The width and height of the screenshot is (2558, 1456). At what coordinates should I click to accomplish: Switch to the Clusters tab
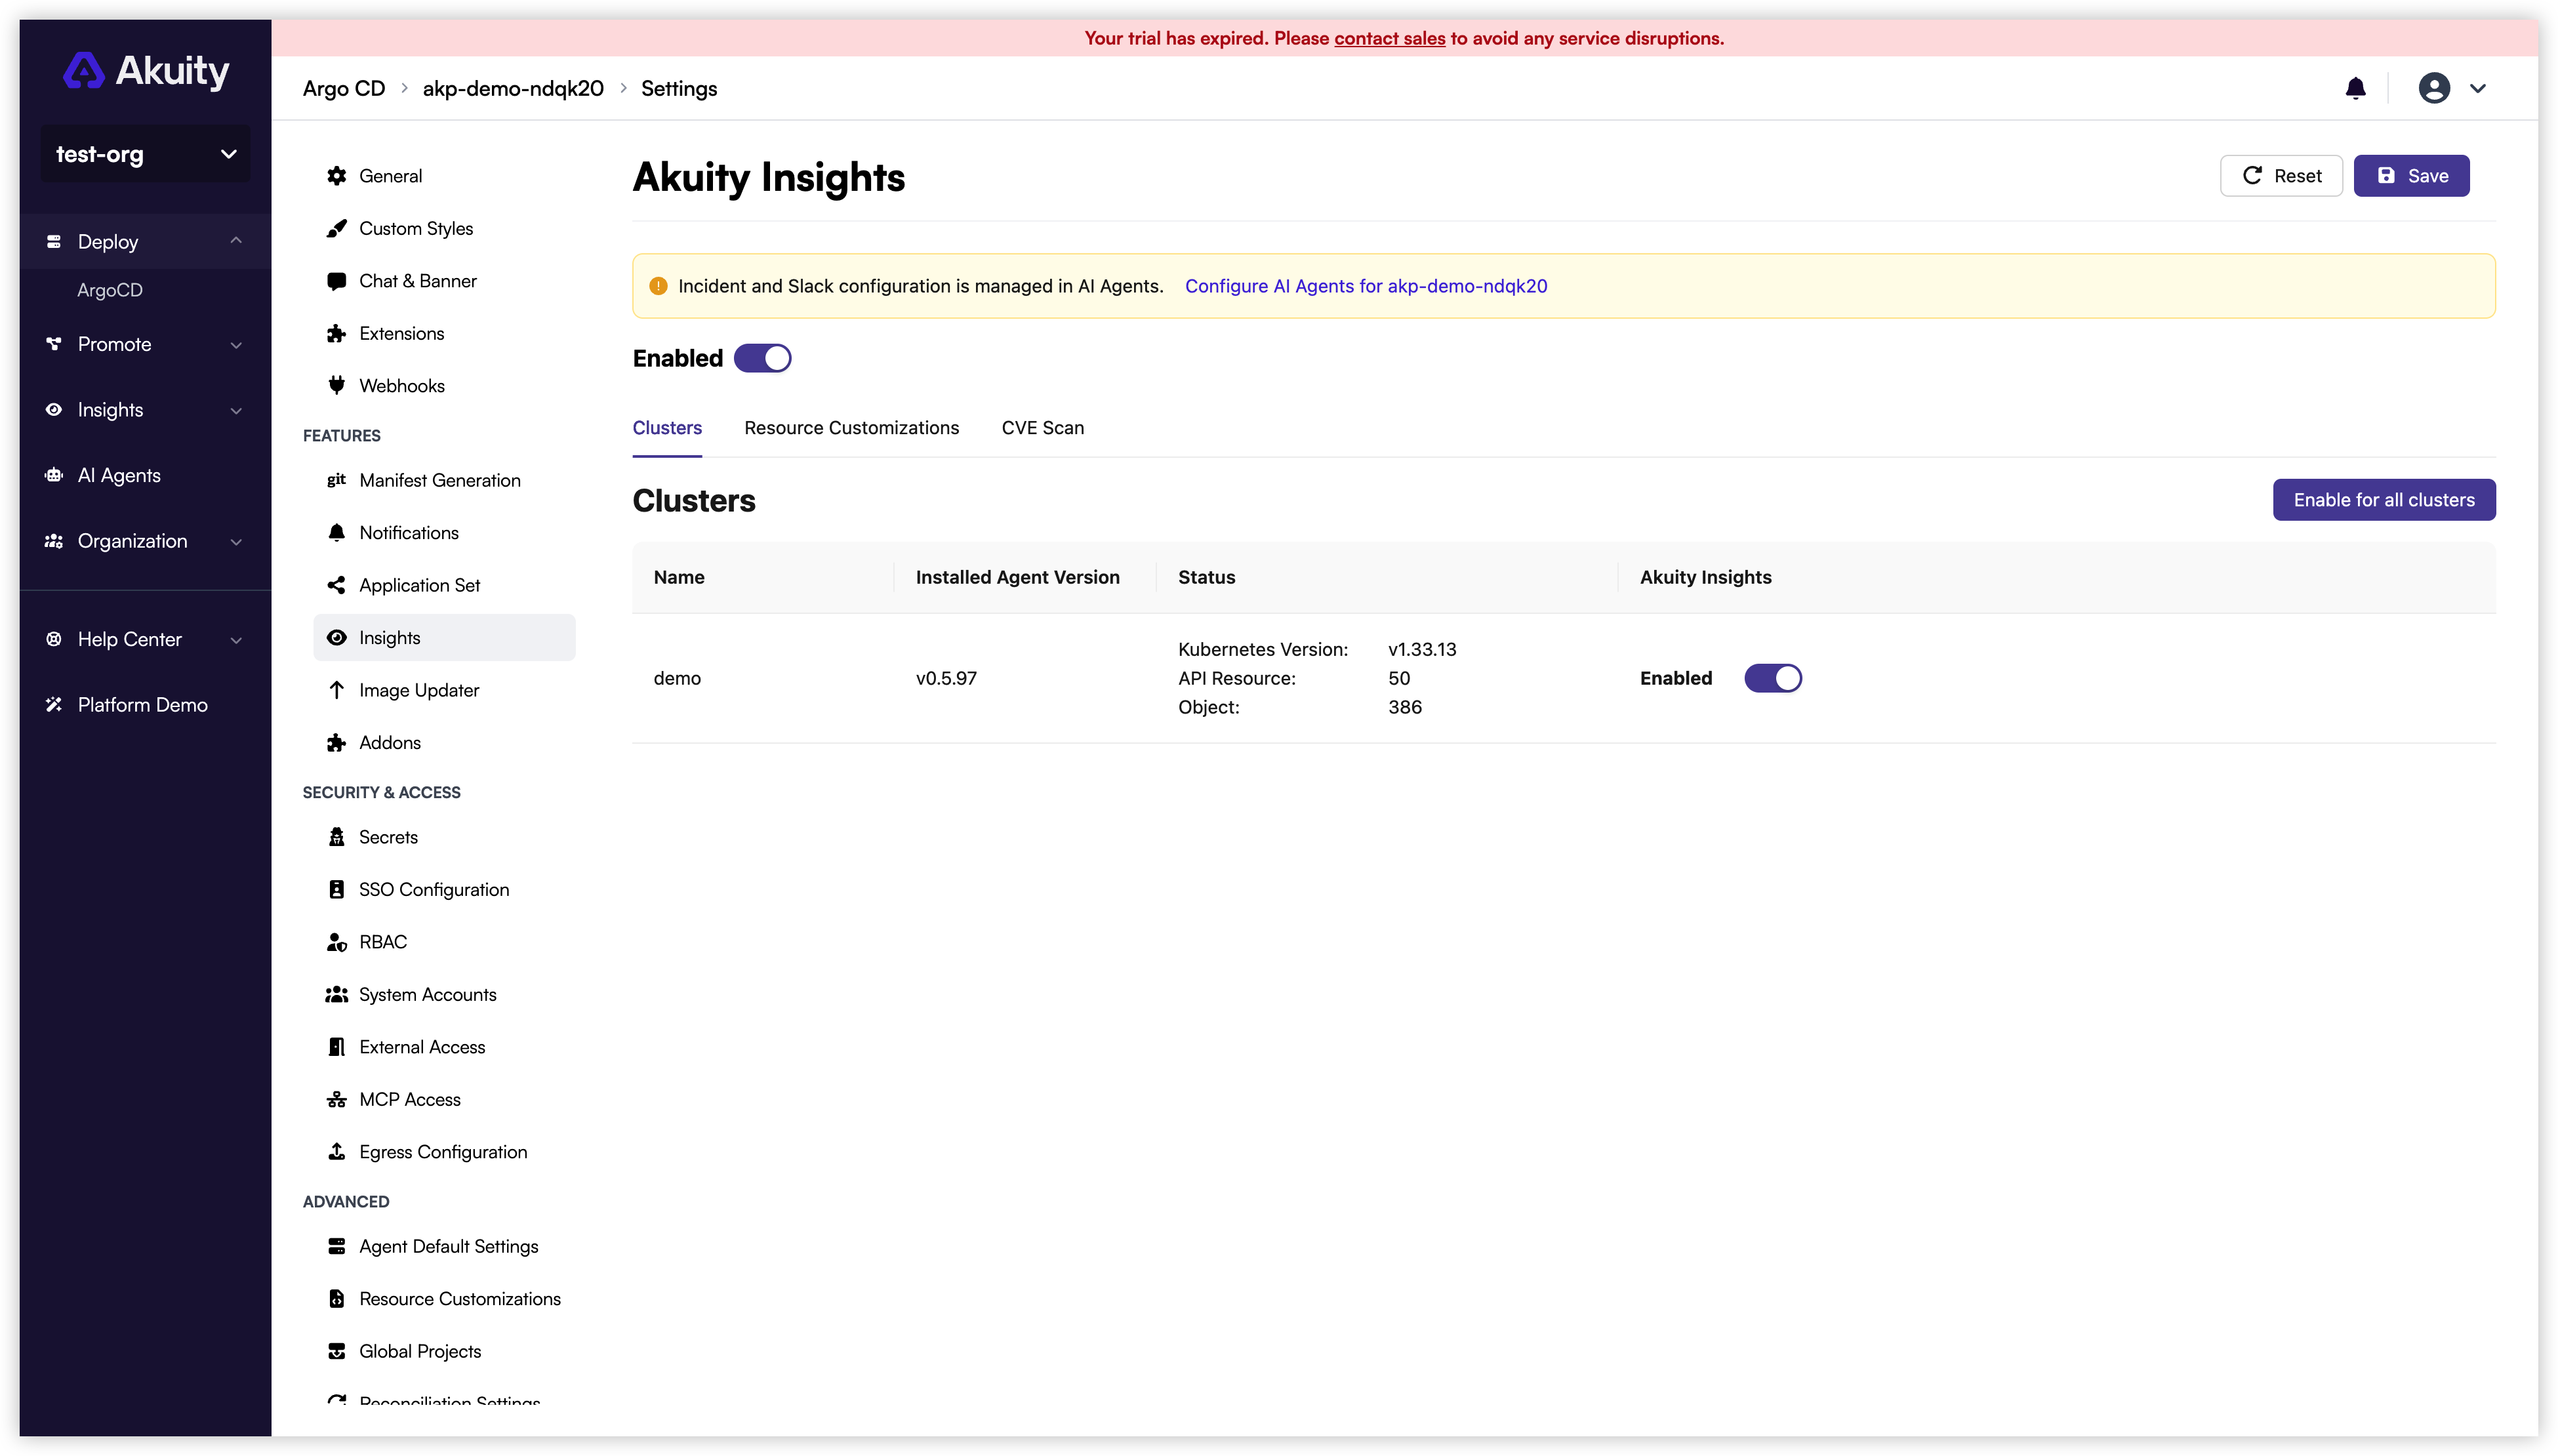(667, 428)
